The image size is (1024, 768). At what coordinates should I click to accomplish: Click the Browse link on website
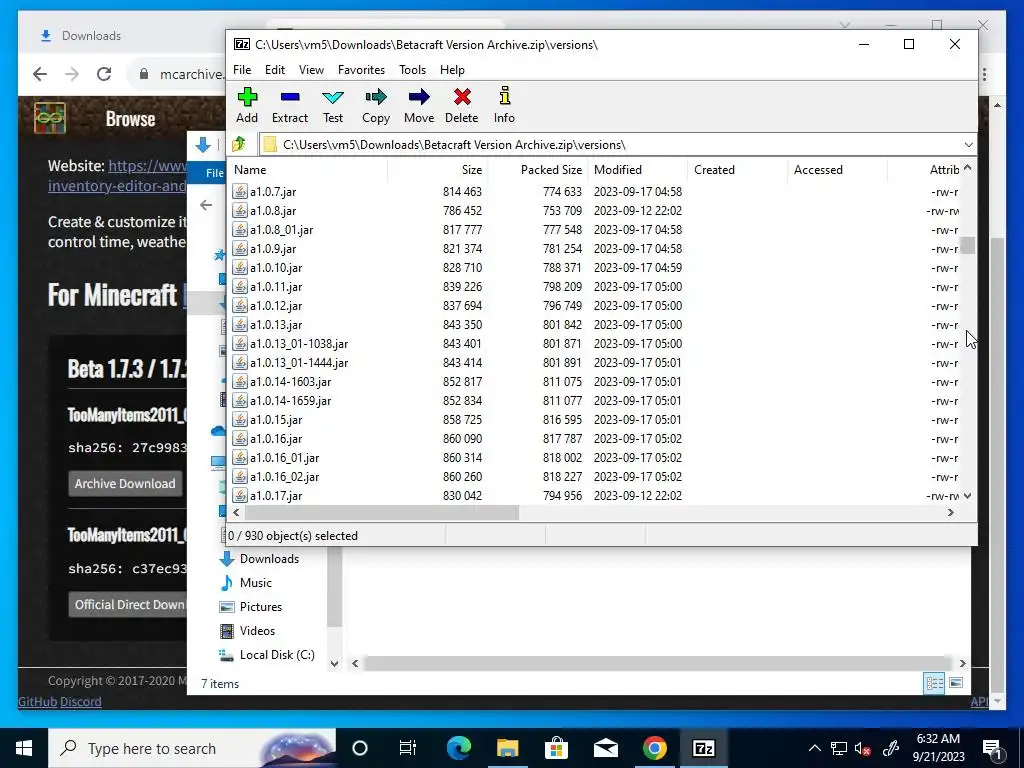pos(130,119)
